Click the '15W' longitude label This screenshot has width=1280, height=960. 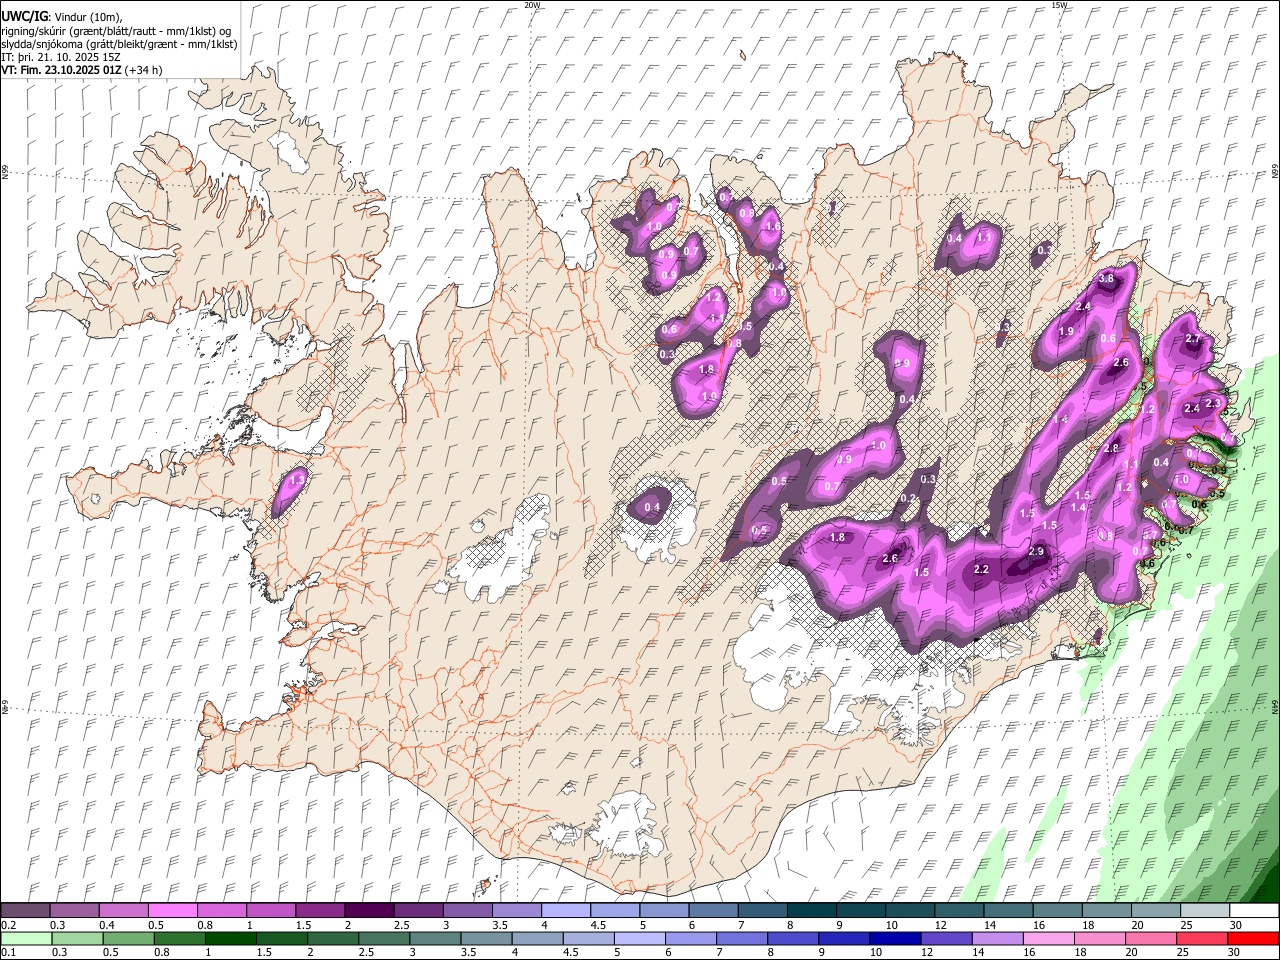[x=1059, y=5]
